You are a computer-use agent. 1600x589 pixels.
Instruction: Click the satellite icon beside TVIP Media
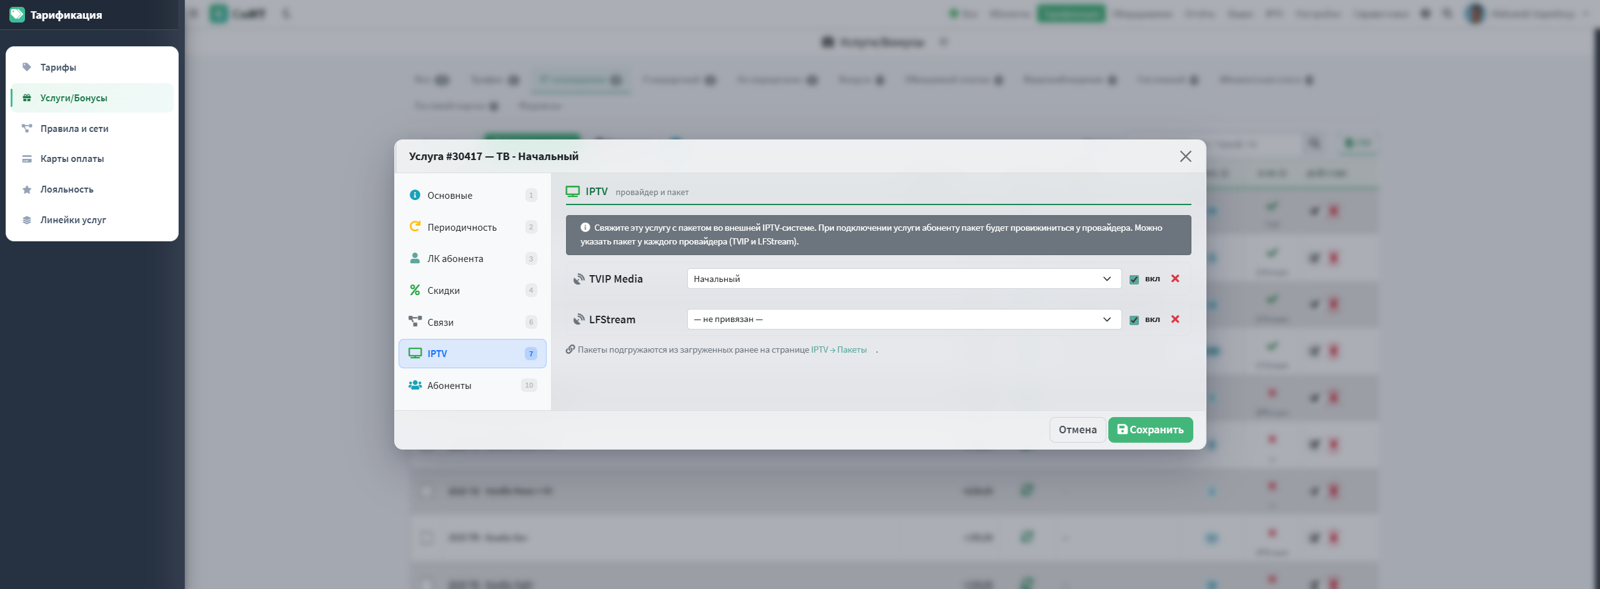[x=578, y=279]
